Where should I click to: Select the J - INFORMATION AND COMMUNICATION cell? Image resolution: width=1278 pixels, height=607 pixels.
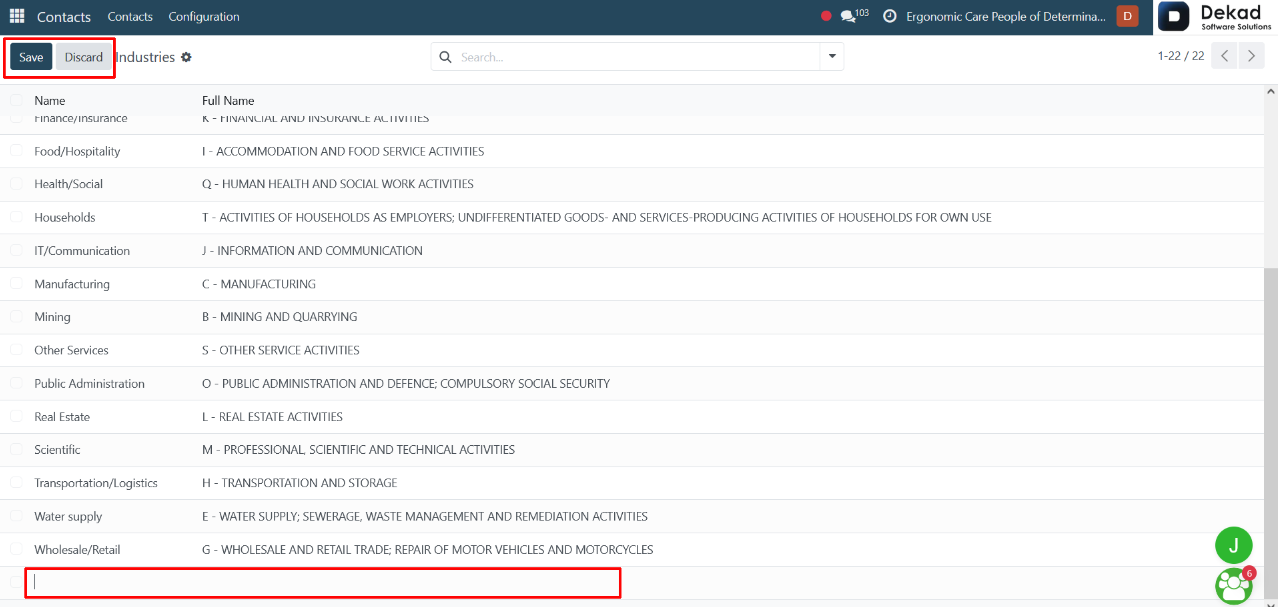click(312, 250)
